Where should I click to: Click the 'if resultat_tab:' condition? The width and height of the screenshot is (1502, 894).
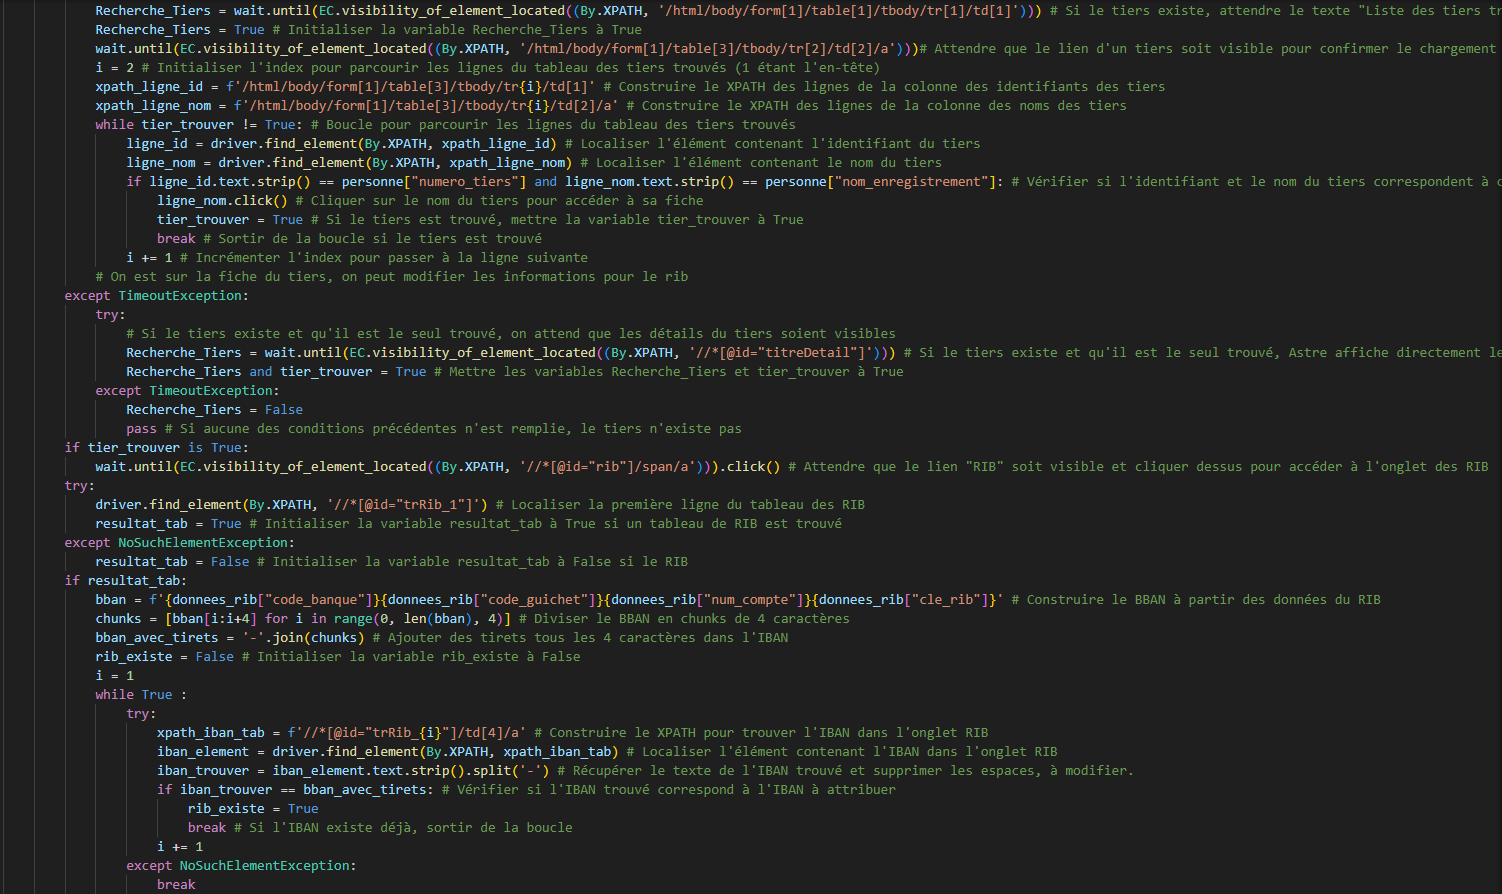tap(126, 580)
